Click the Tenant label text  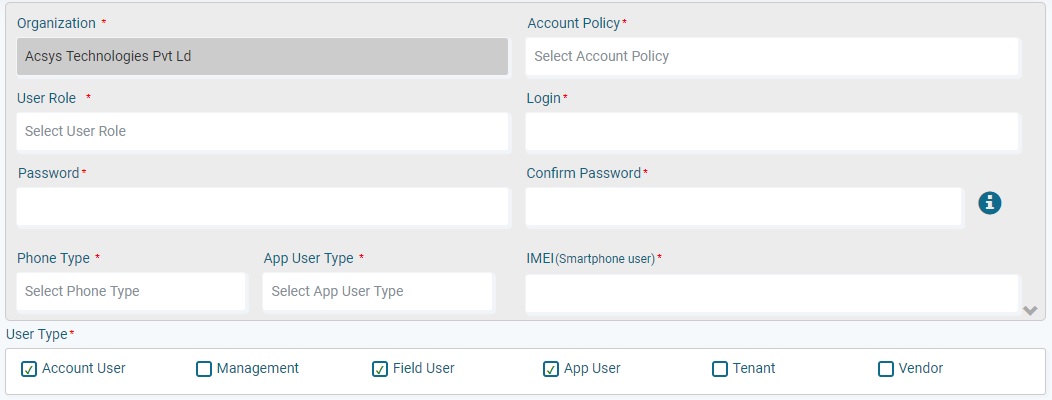click(753, 368)
